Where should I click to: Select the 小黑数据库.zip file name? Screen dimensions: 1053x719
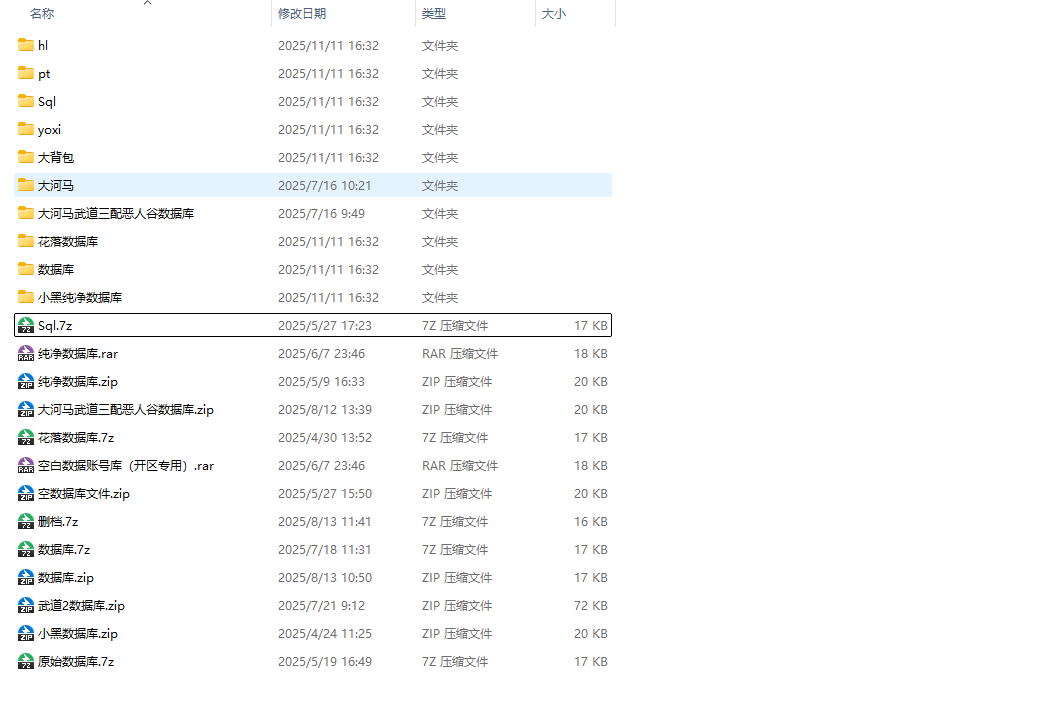[x=78, y=634]
